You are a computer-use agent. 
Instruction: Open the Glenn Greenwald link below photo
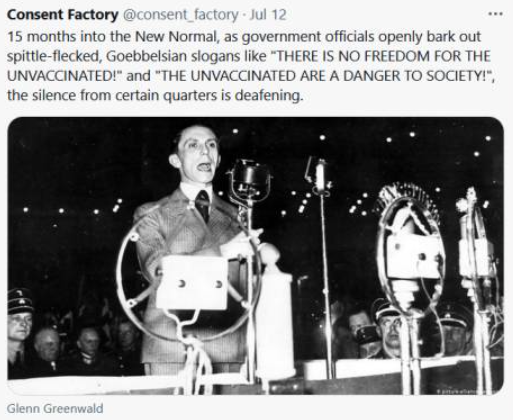(55, 408)
